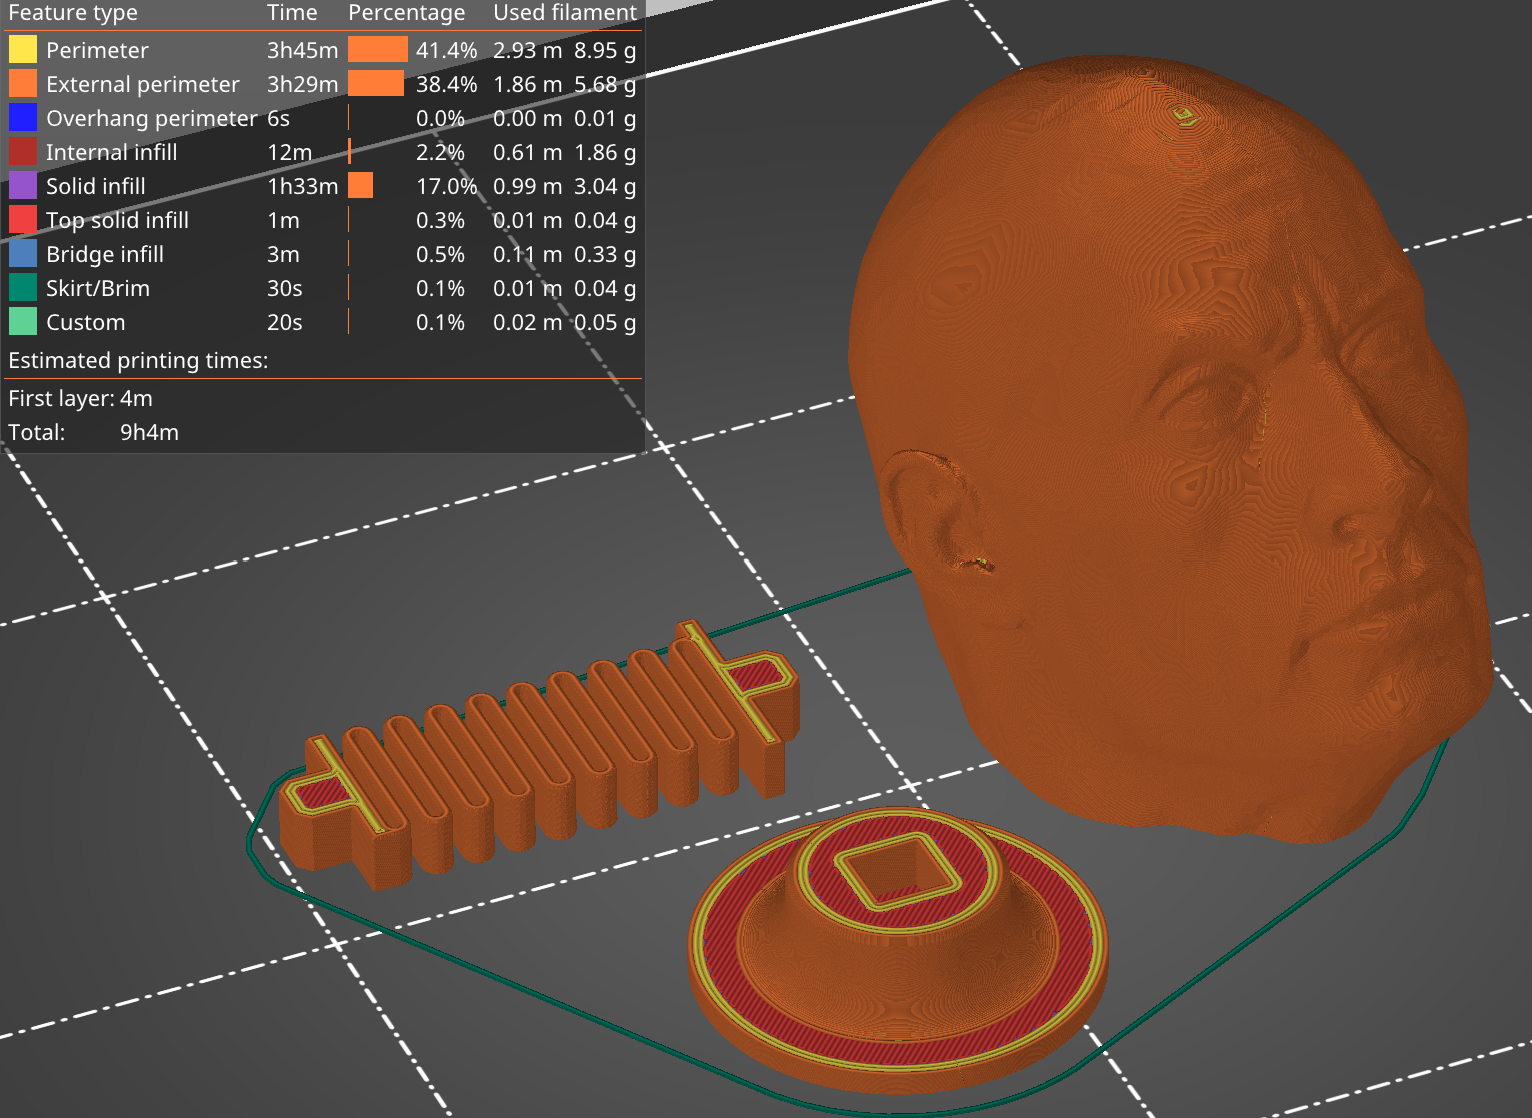This screenshot has width=1532, height=1118.
Task: Click the Time column header
Action: point(292,13)
